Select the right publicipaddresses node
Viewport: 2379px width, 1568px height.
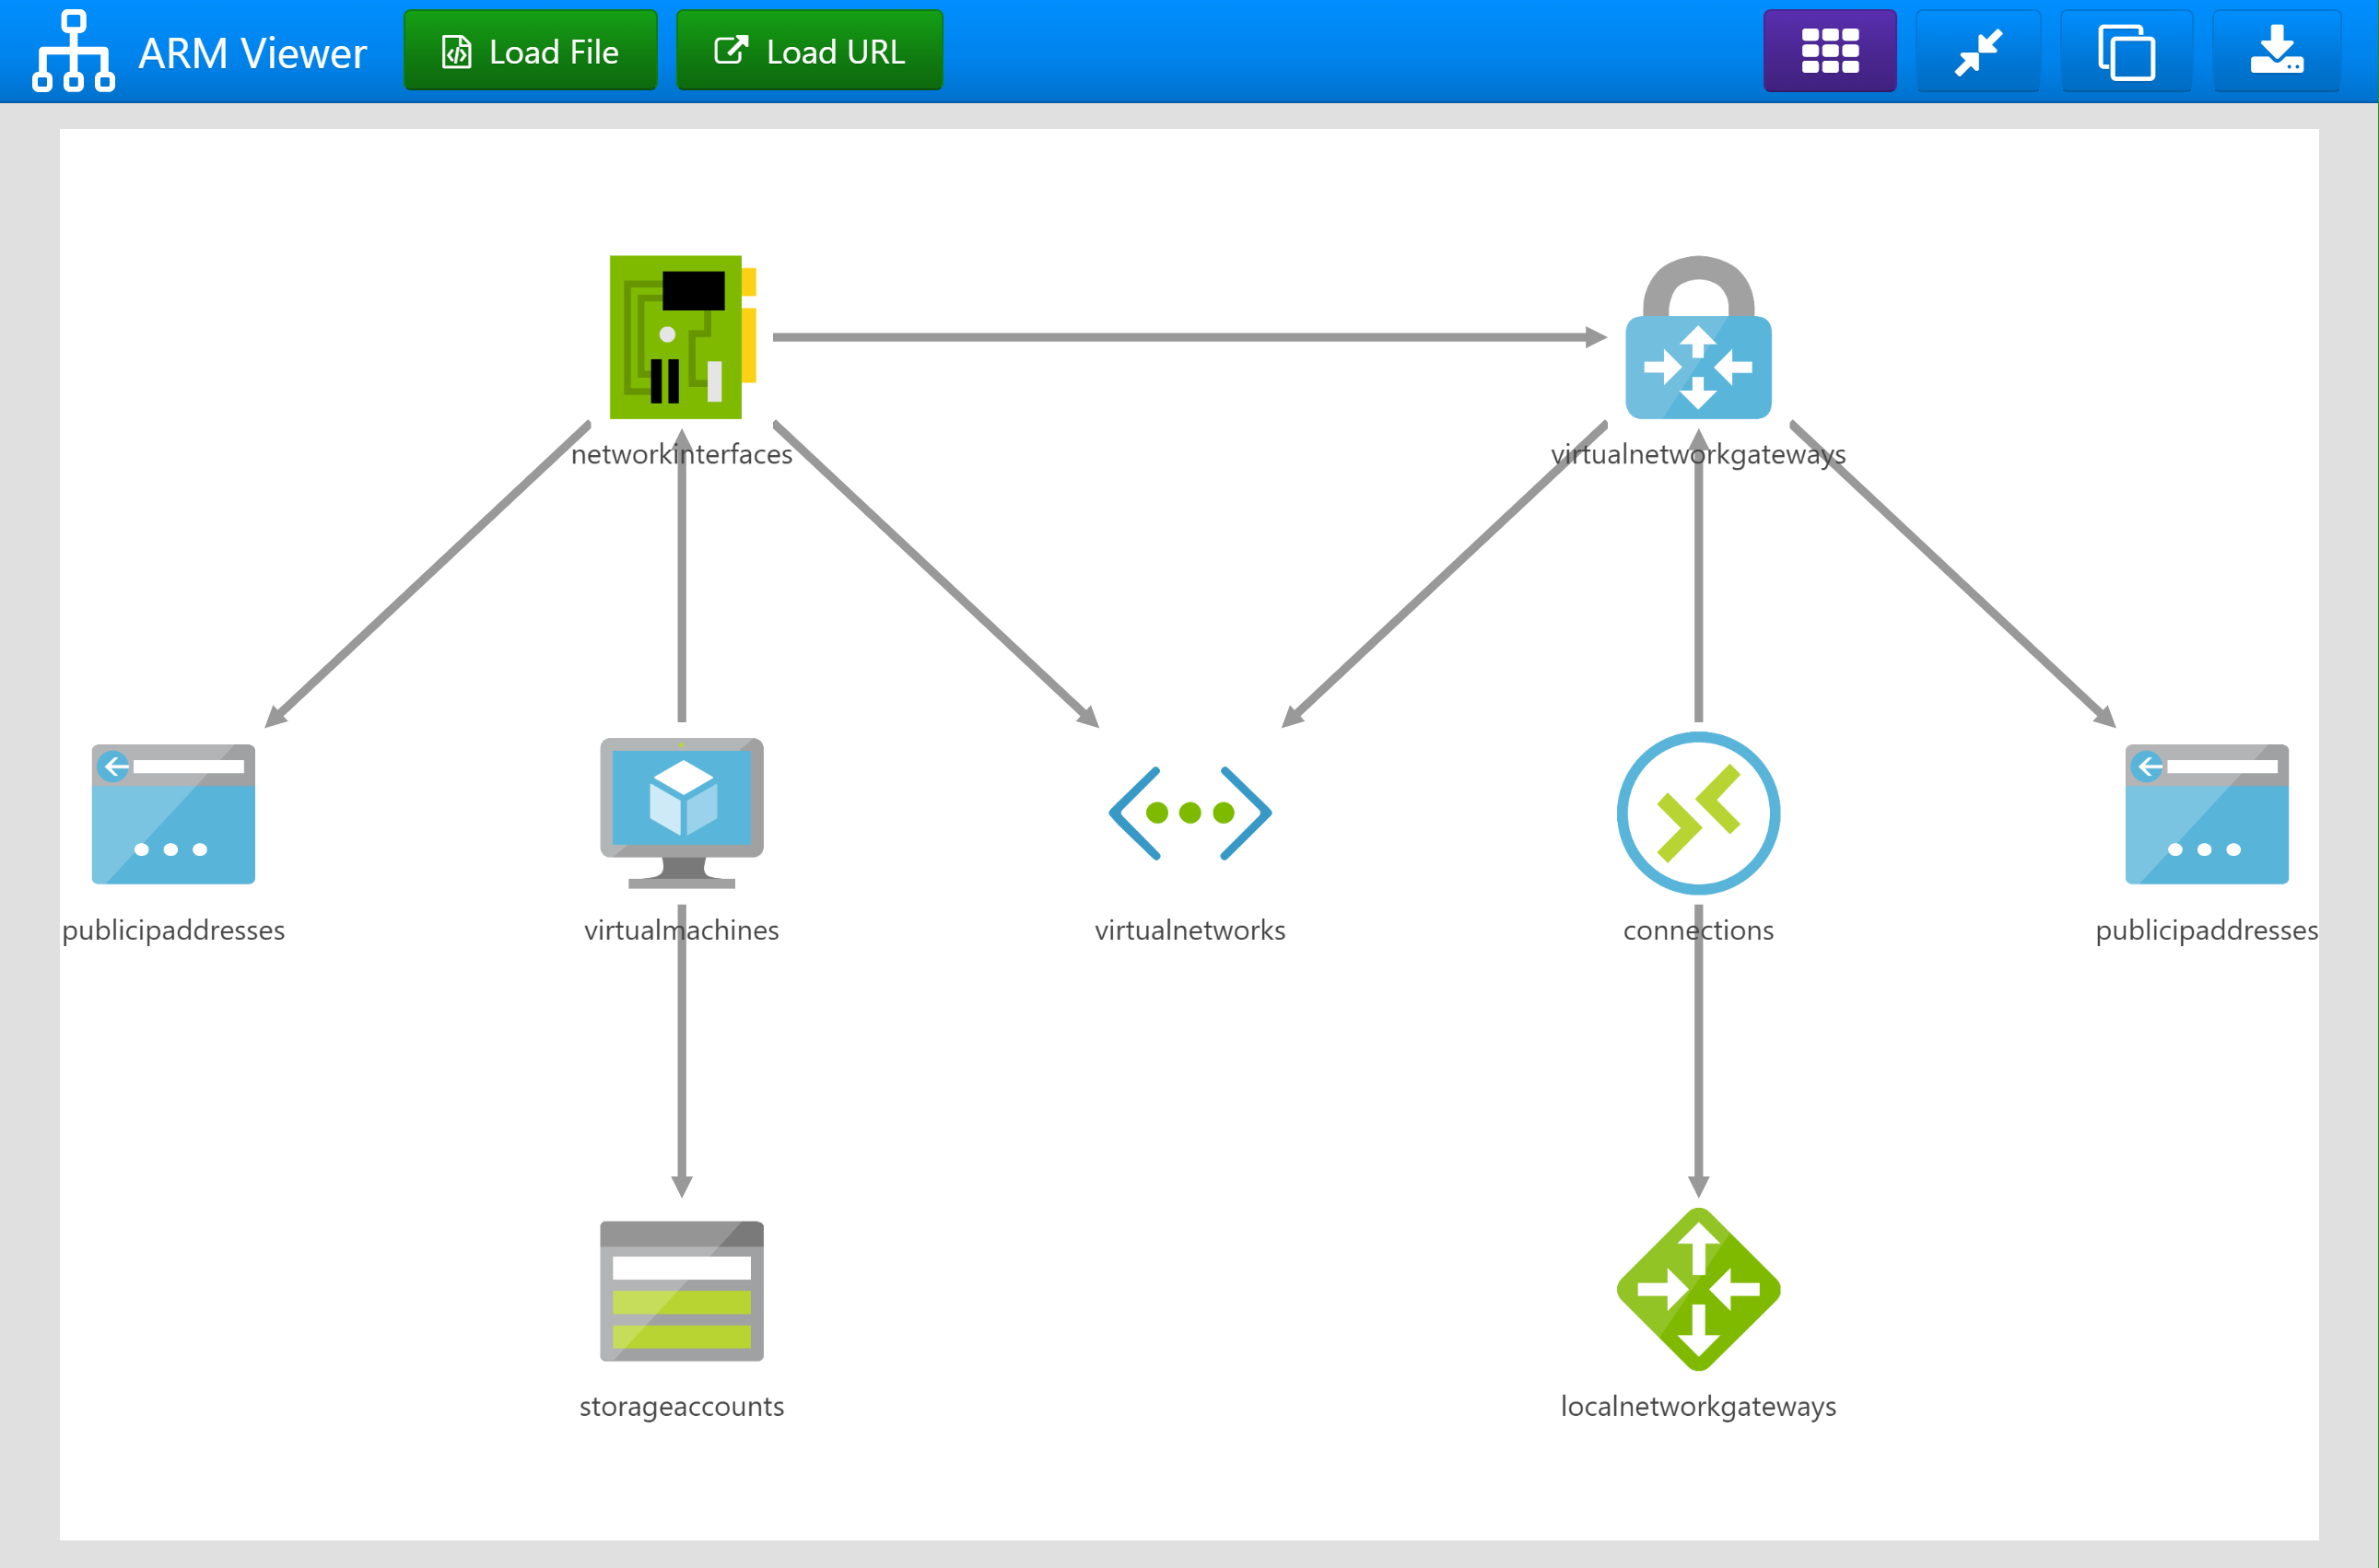point(2205,813)
